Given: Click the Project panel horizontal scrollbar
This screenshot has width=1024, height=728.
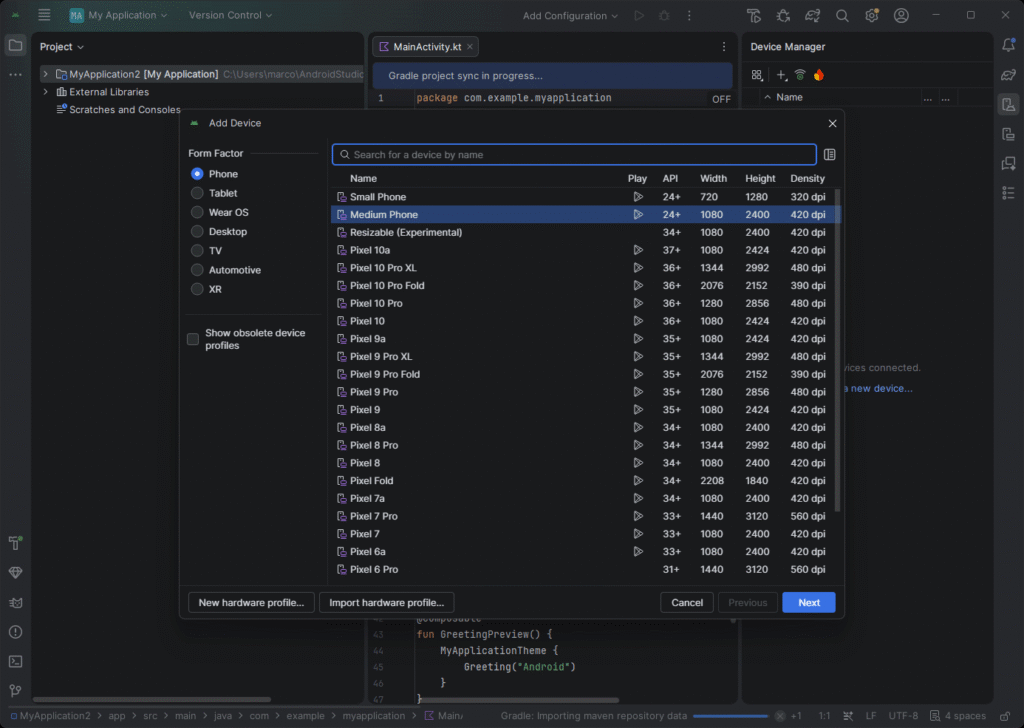Looking at the screenshot, I should [x=152, y=699].
